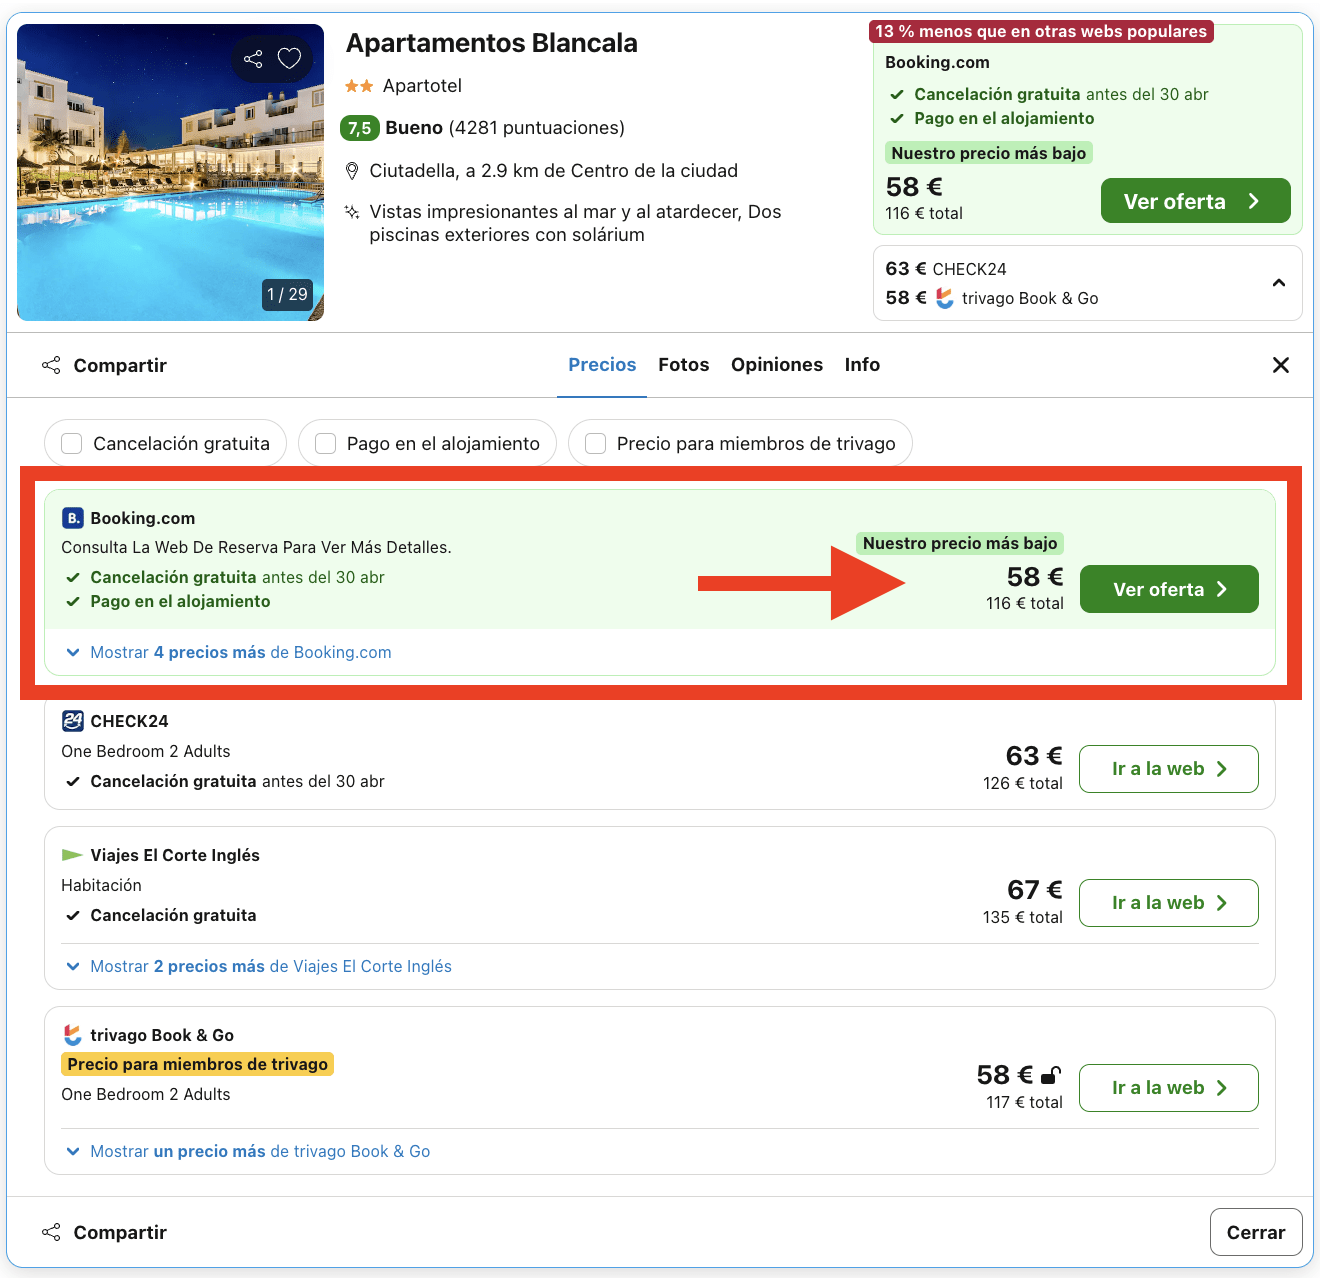Switch to the Fotos tab
The width and height of the screenshot is (1320, 1278).
[x=683, y=365]
